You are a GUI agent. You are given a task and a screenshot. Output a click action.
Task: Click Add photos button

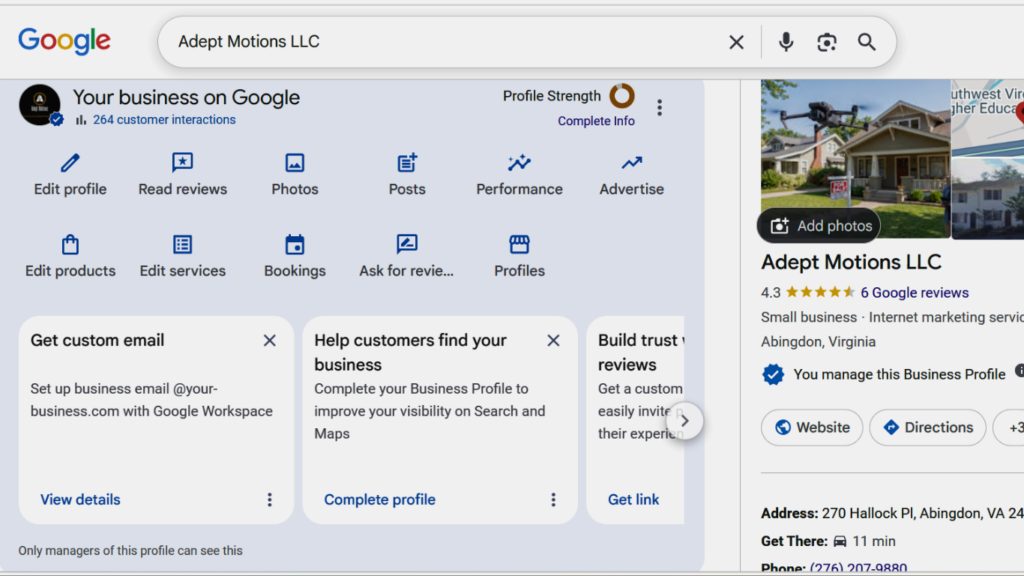pyautogui.click(x=819, y=226)
